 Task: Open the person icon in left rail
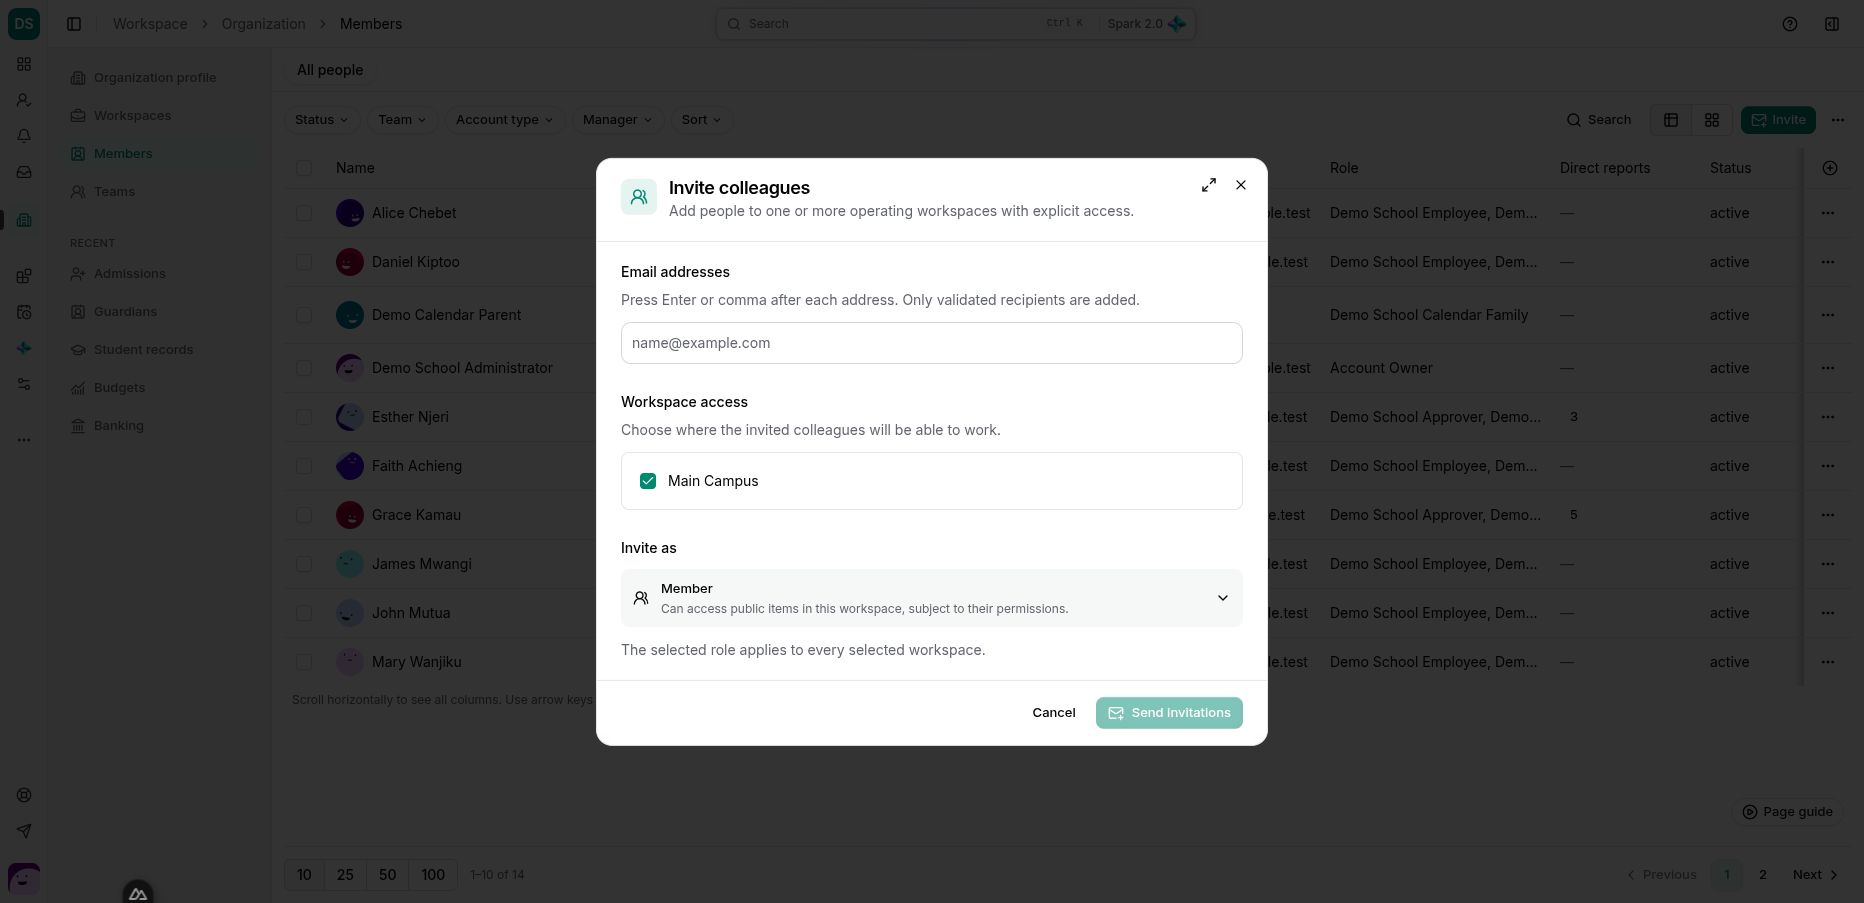pos(24,100)
